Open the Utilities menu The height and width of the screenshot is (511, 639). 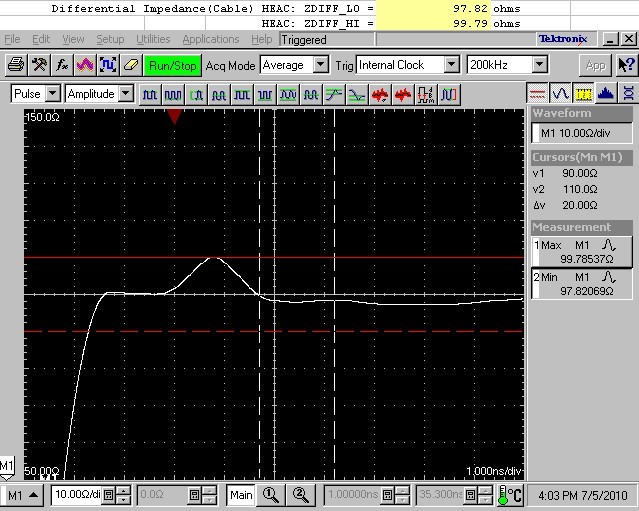click(x=153, y=39)
